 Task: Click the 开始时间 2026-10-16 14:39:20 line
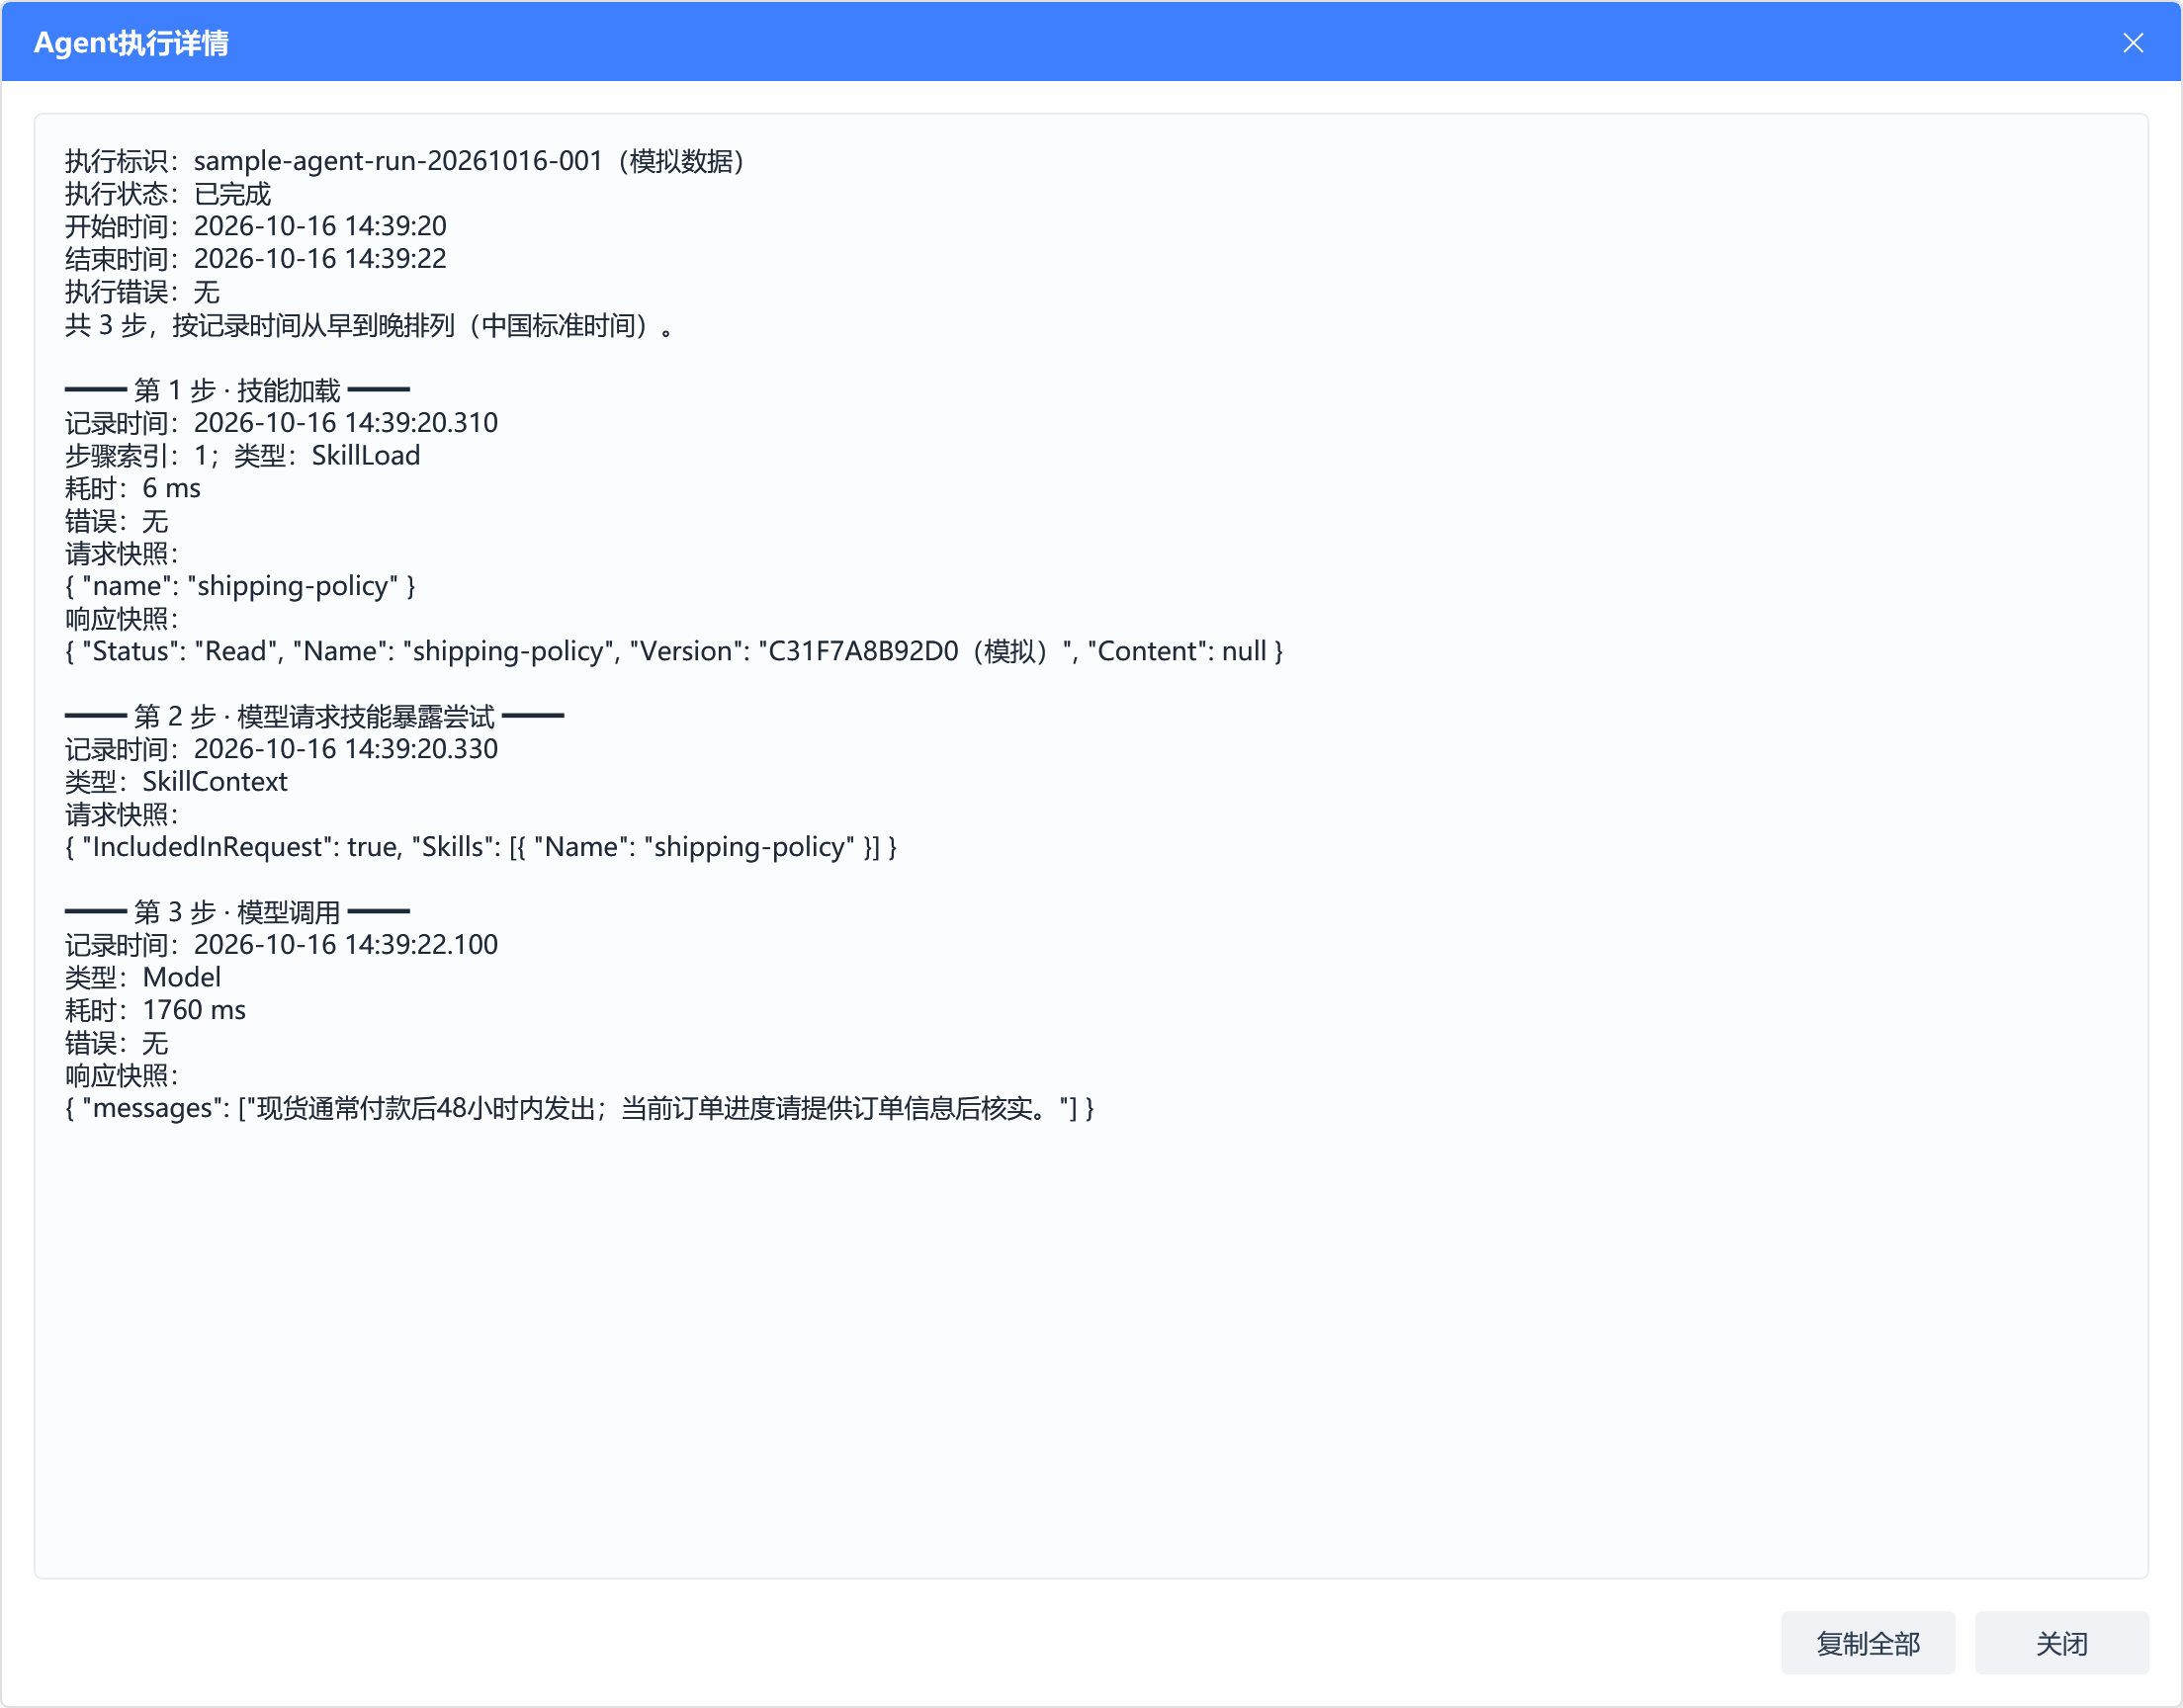[x=256, y=226]
